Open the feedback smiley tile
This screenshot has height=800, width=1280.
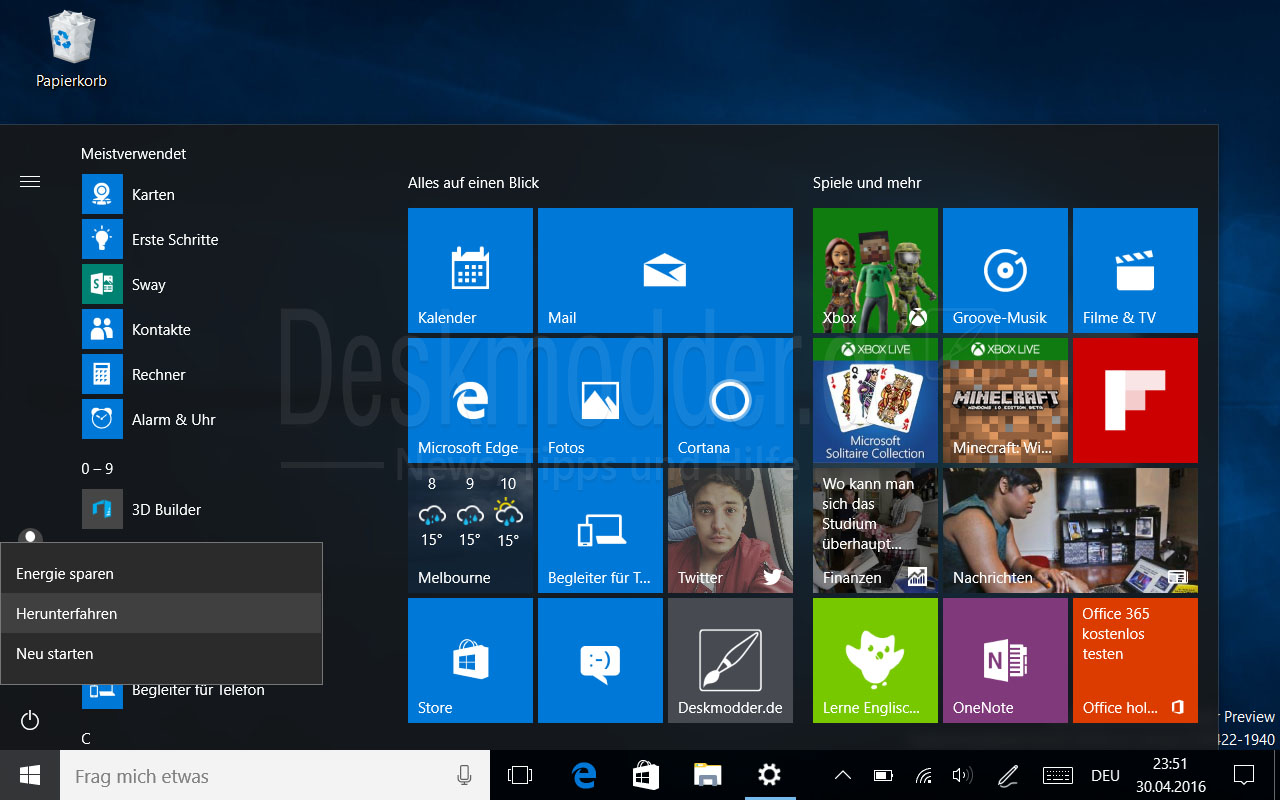[x=600, y=660]
